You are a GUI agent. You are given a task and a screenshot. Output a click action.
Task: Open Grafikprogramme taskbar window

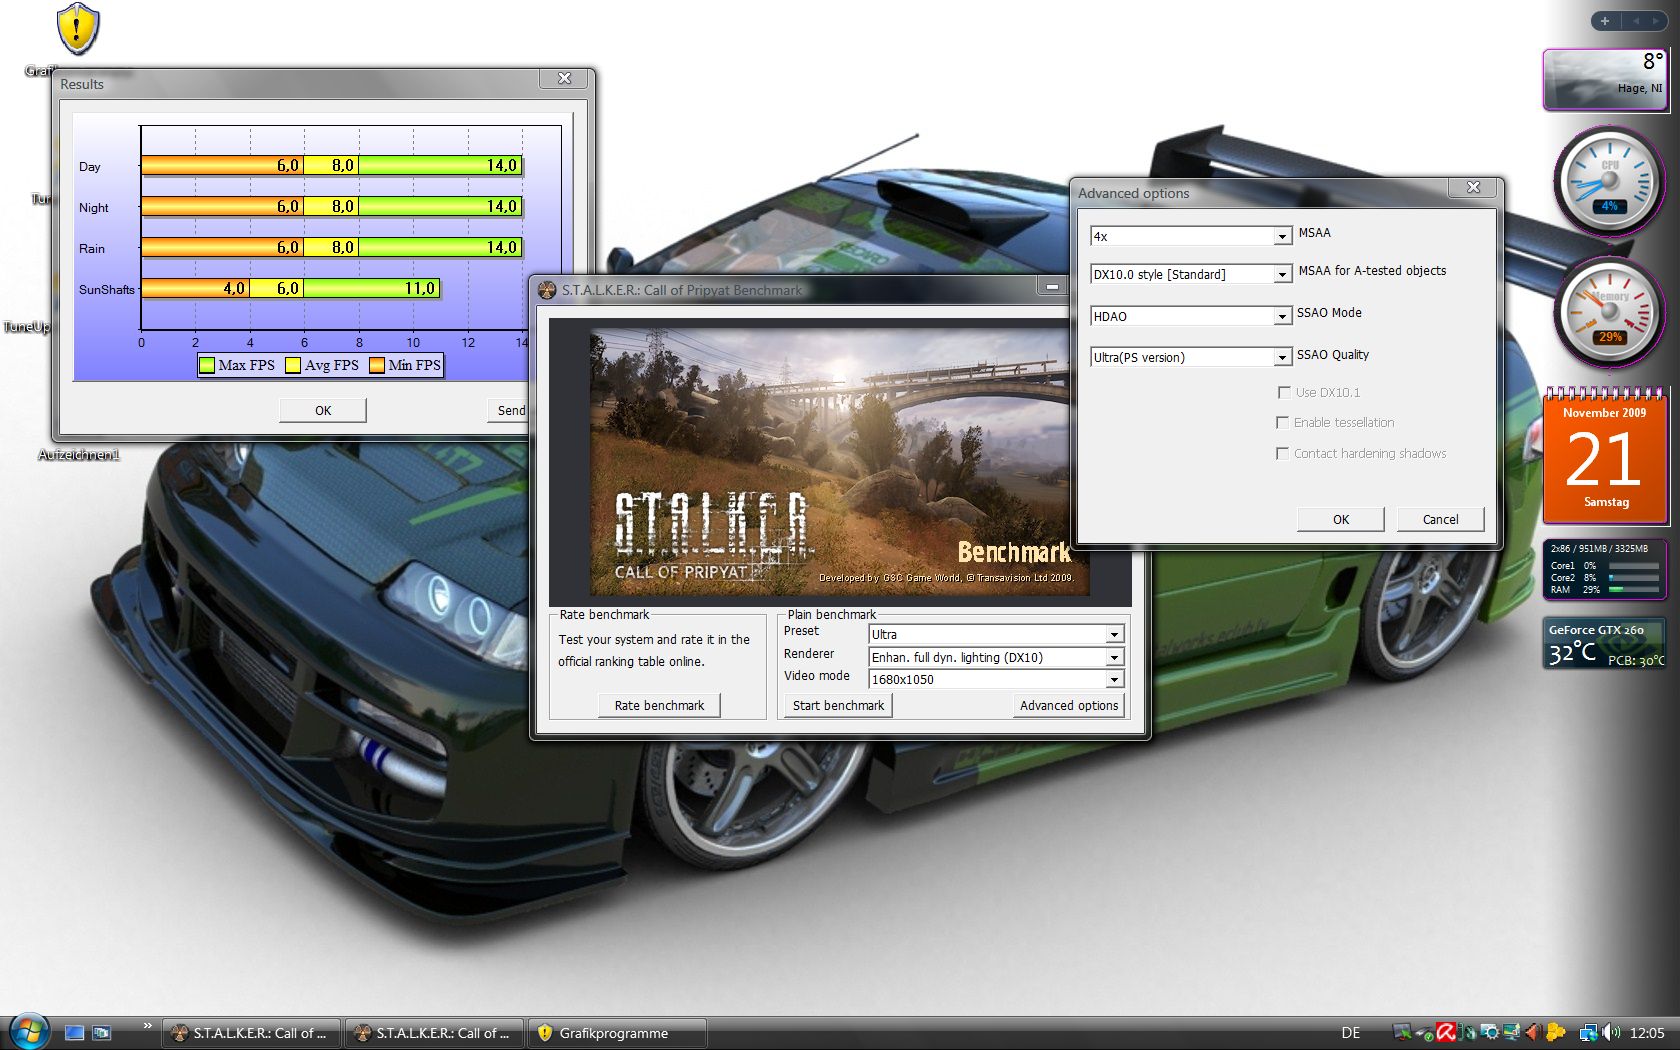(x=617, y=1033)
